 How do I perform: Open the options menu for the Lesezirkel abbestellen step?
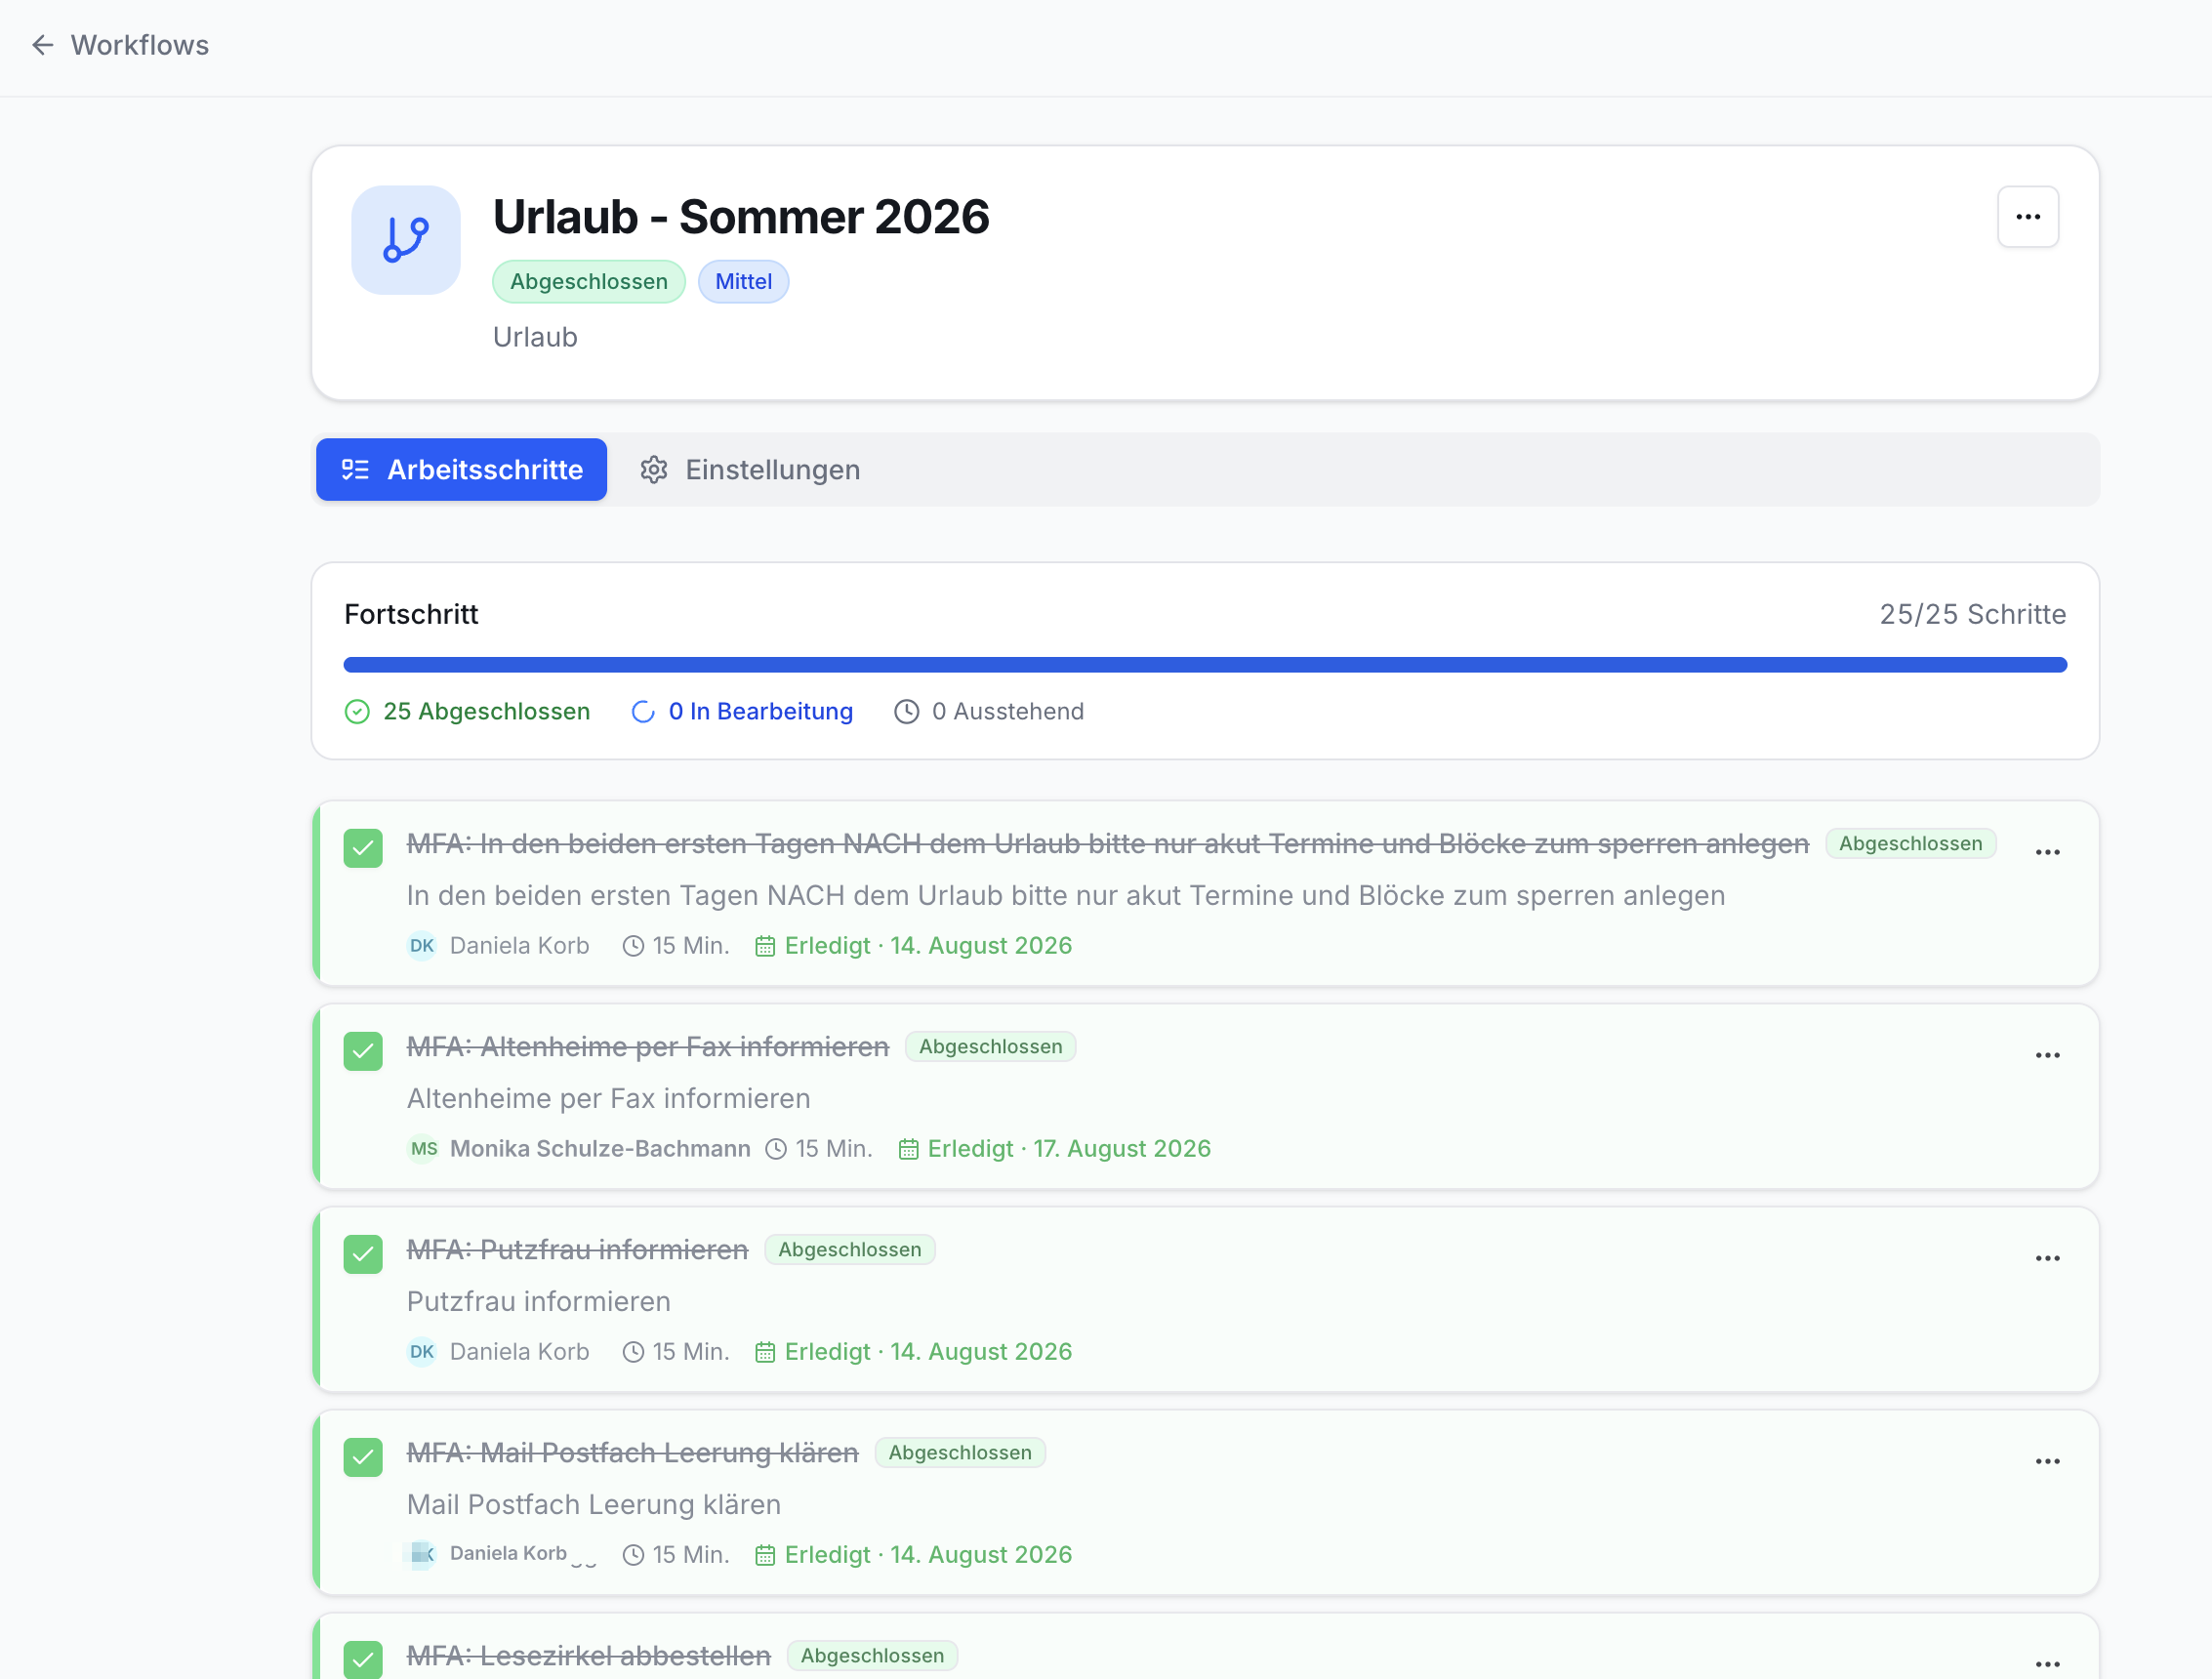click(x=2048, y=1664)
